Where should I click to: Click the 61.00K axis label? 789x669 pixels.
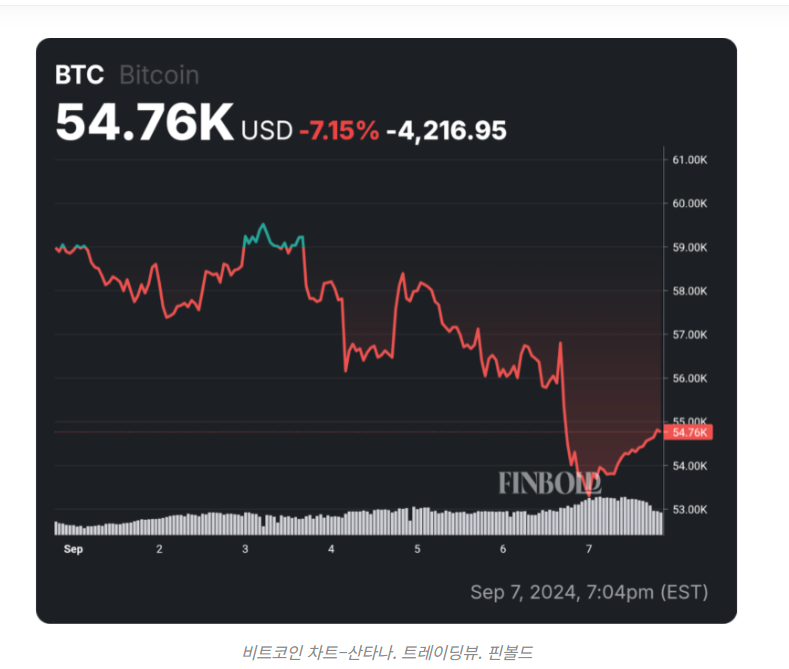tap(689, 160)
